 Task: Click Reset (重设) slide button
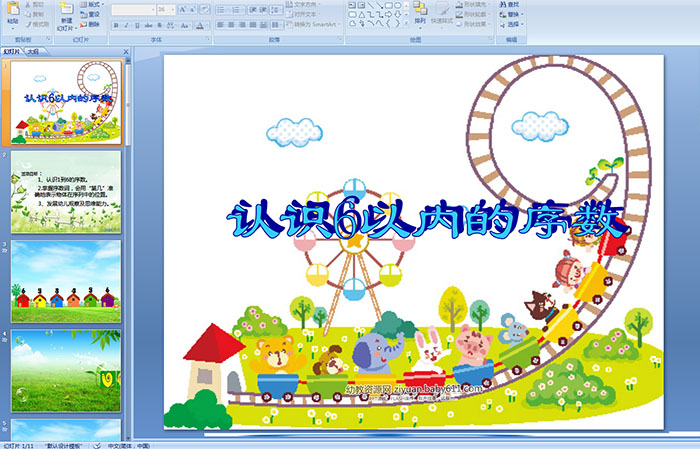tap(90, 14)
